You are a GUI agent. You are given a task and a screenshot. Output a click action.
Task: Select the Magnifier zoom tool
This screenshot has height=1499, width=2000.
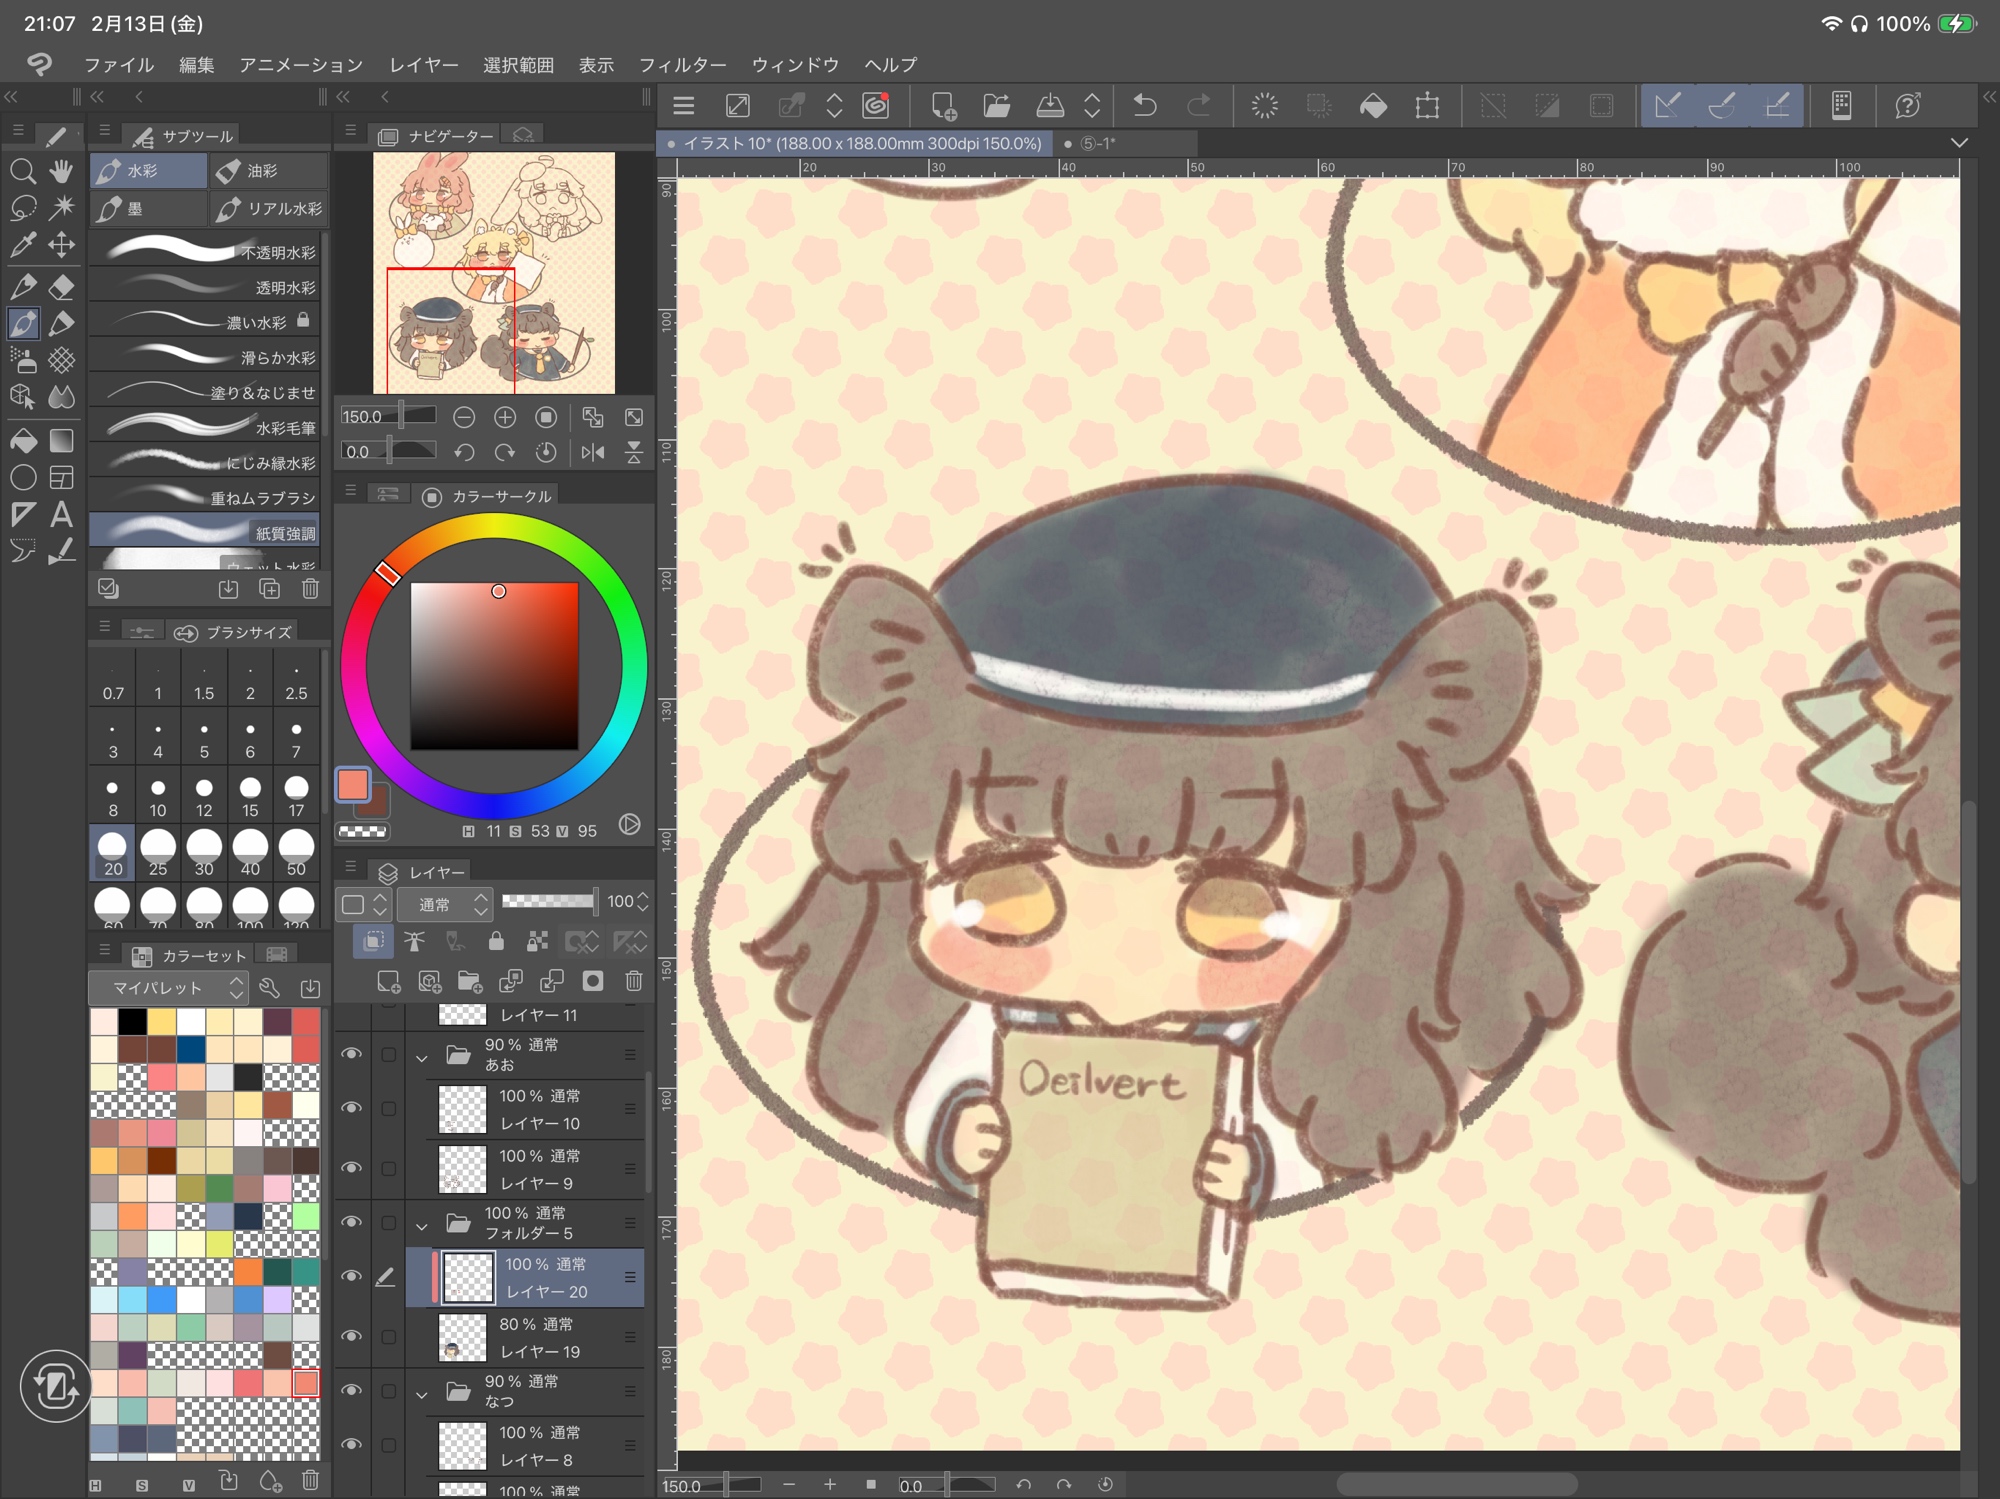(x=22, y=172)
